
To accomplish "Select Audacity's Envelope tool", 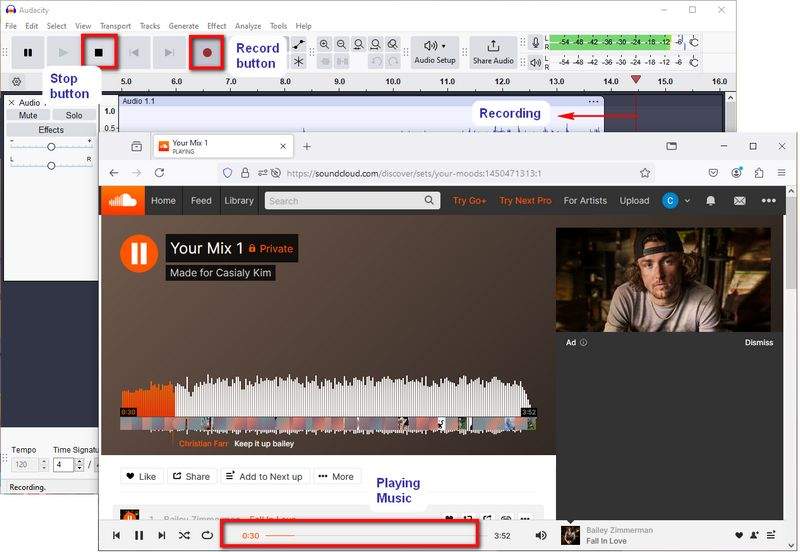I will pyautogui.click(x=299, y=44).
